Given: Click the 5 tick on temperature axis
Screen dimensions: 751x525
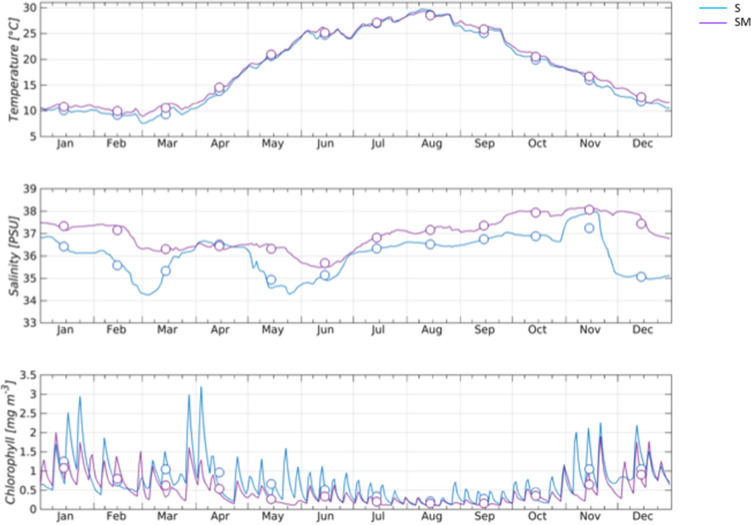Looking at the screenshot, I should pyautogui.click(x=33, y=136).
